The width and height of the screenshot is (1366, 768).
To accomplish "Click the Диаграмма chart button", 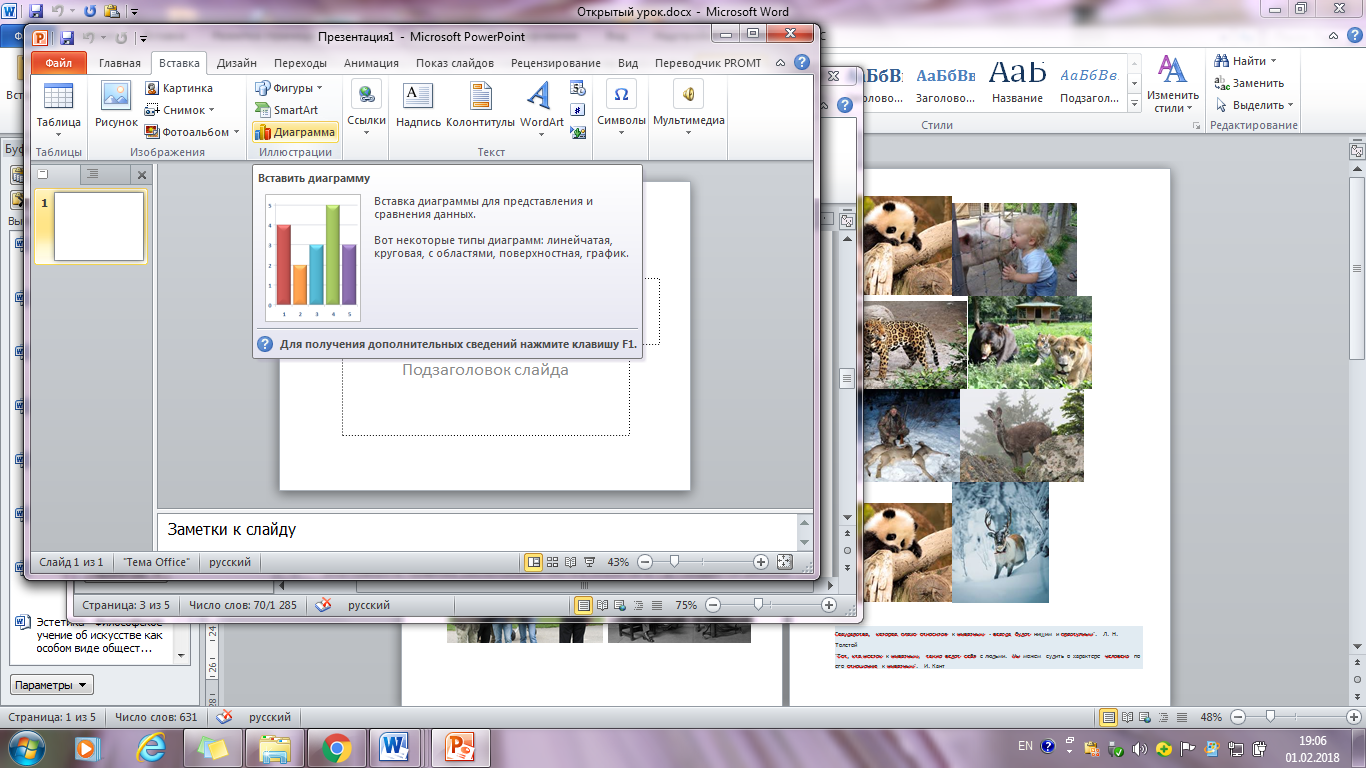I will pos(295,132).
